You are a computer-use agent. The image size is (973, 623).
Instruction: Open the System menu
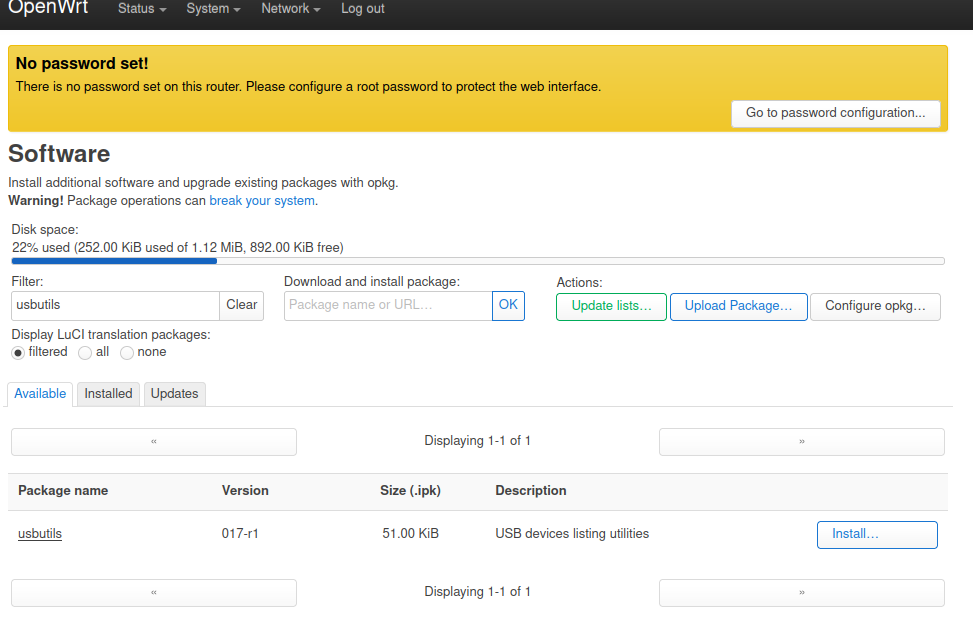(210, 9)
